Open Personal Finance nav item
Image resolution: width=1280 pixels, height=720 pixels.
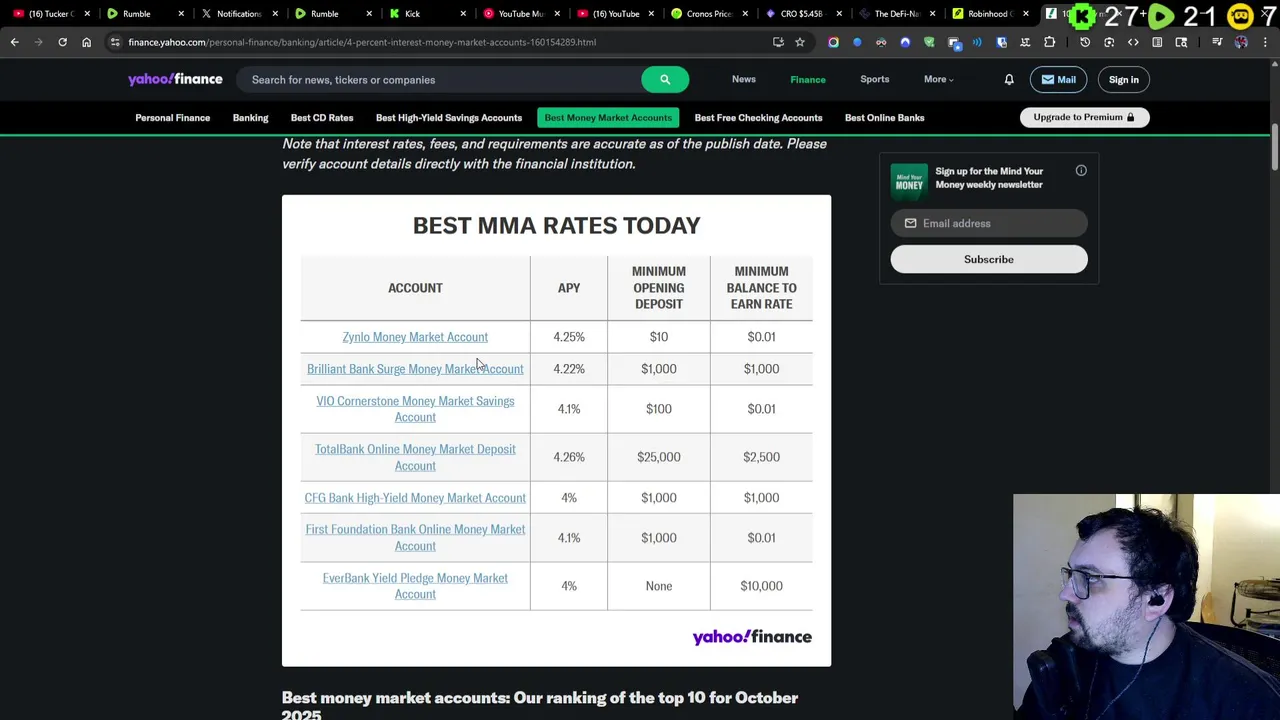coord(173,118)
